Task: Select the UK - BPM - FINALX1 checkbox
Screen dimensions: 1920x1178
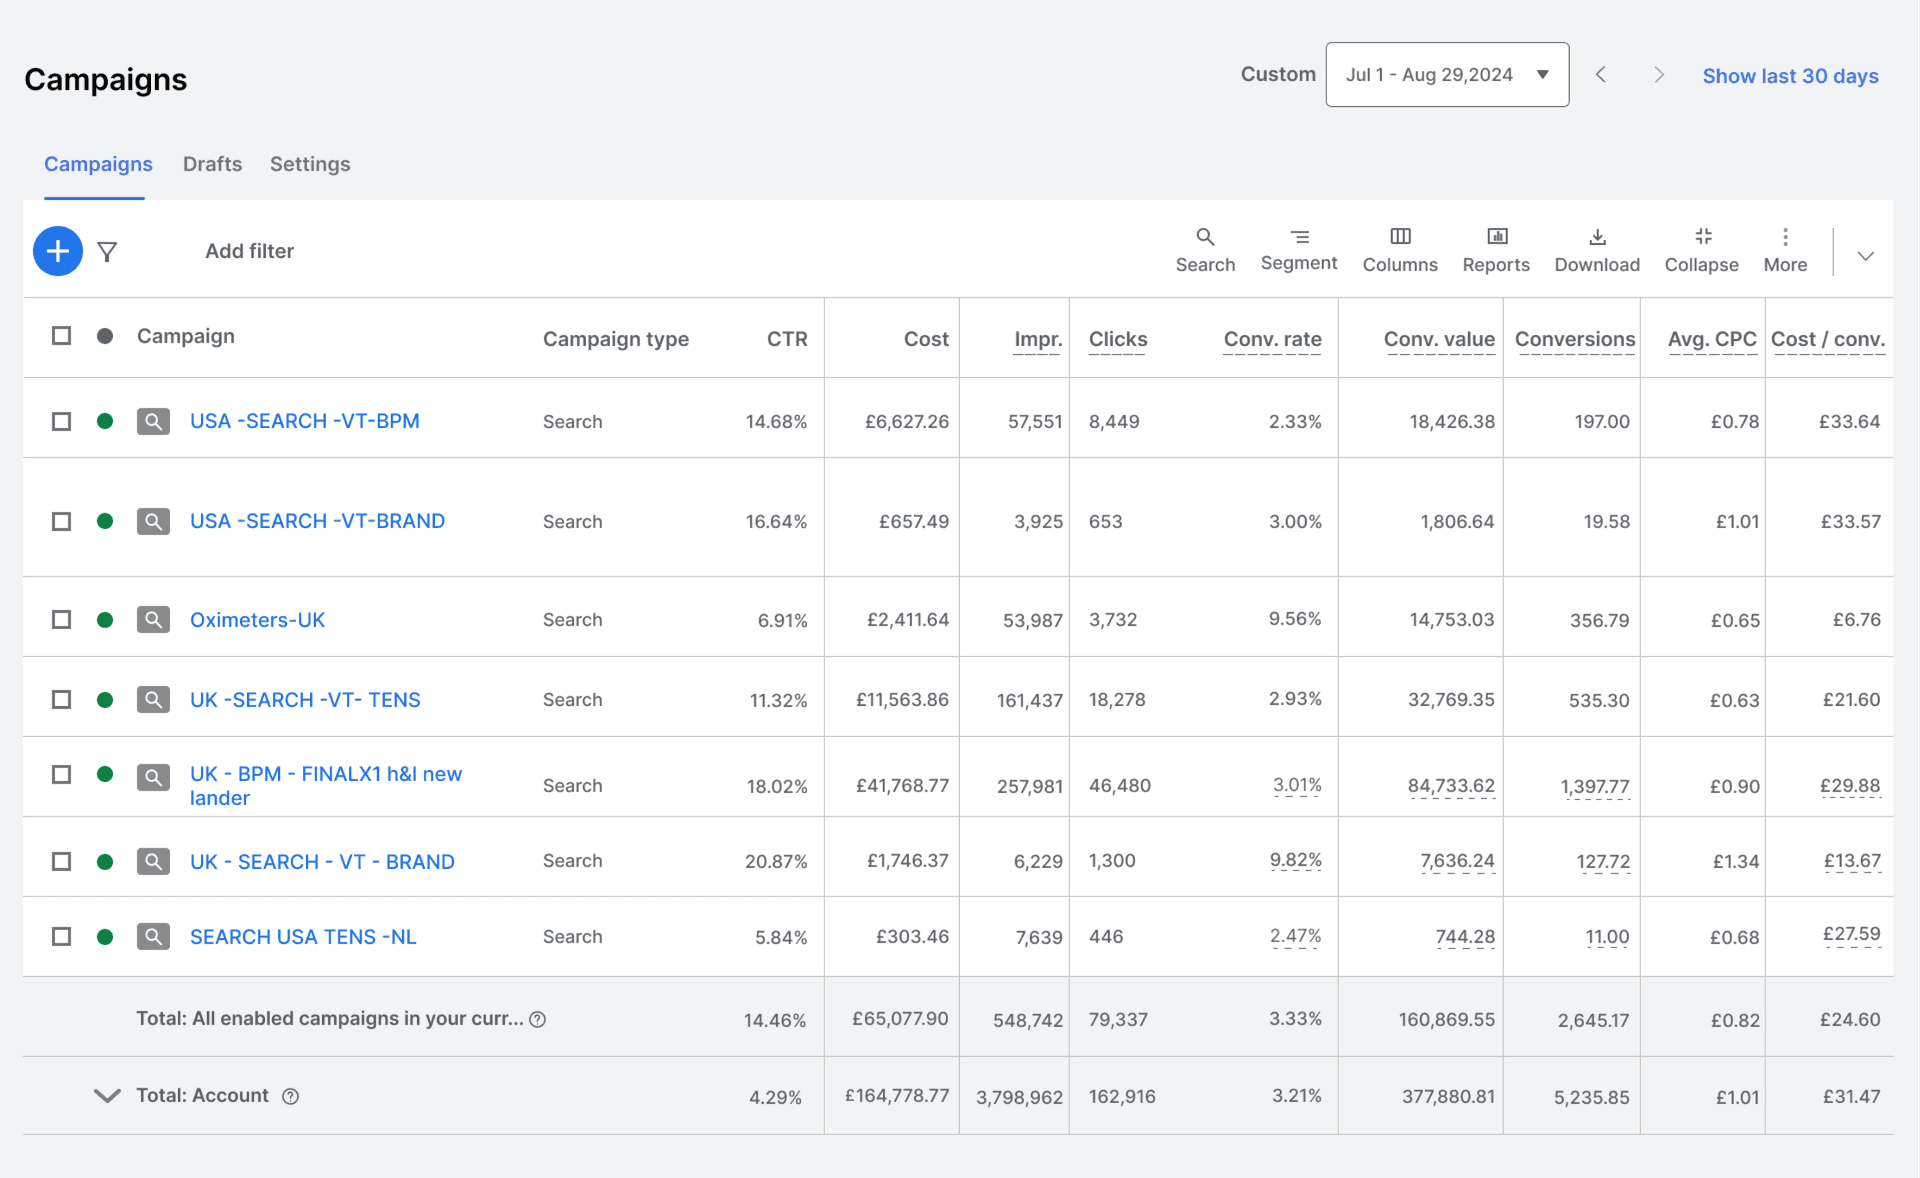Action: point(62,775)
